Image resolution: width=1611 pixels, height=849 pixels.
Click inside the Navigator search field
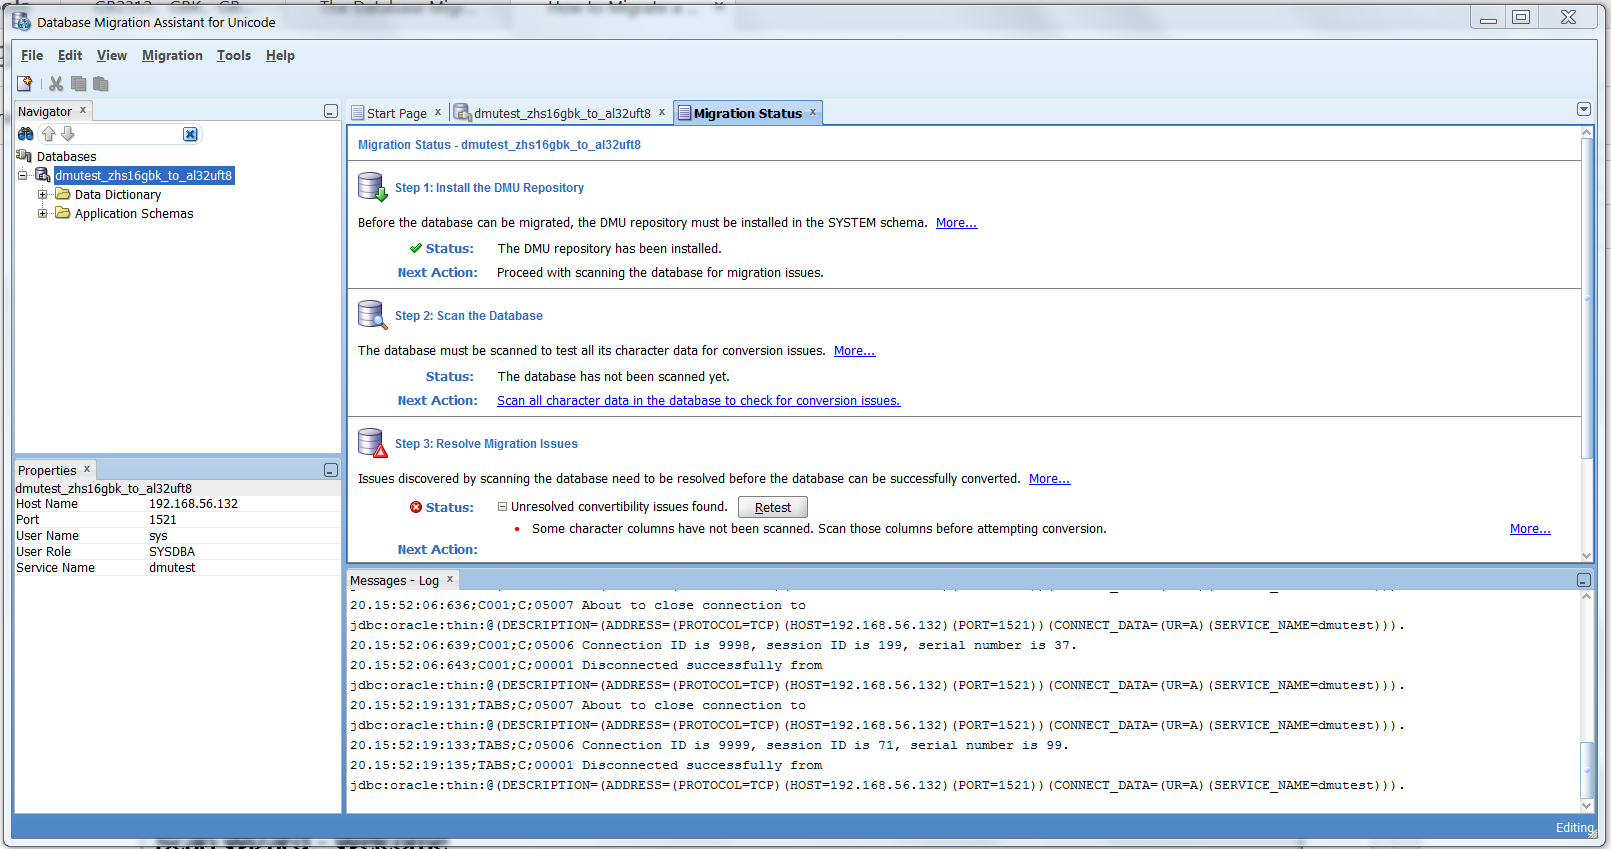[x=128, y=134]
